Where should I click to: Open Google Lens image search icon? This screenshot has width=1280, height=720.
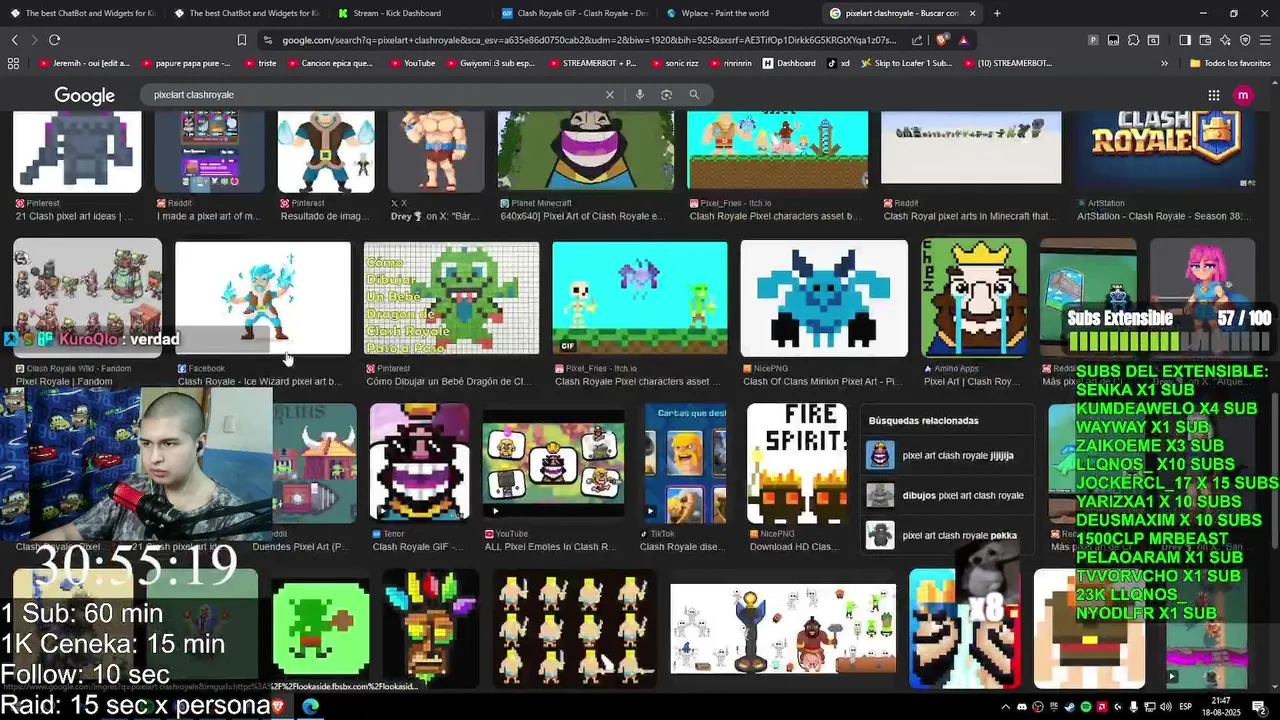(666, 95)
